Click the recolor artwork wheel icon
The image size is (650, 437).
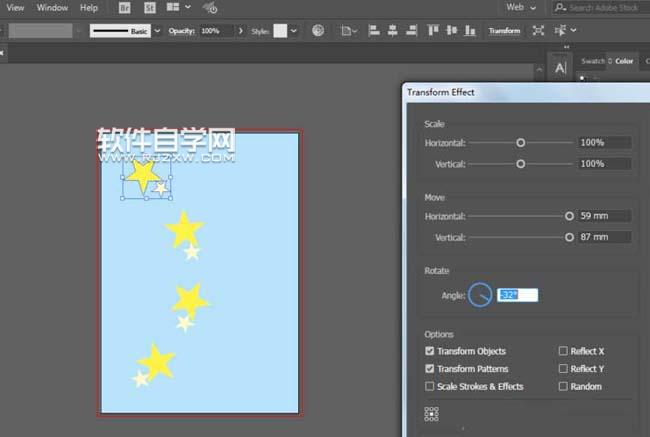click(x=318, y=31)
